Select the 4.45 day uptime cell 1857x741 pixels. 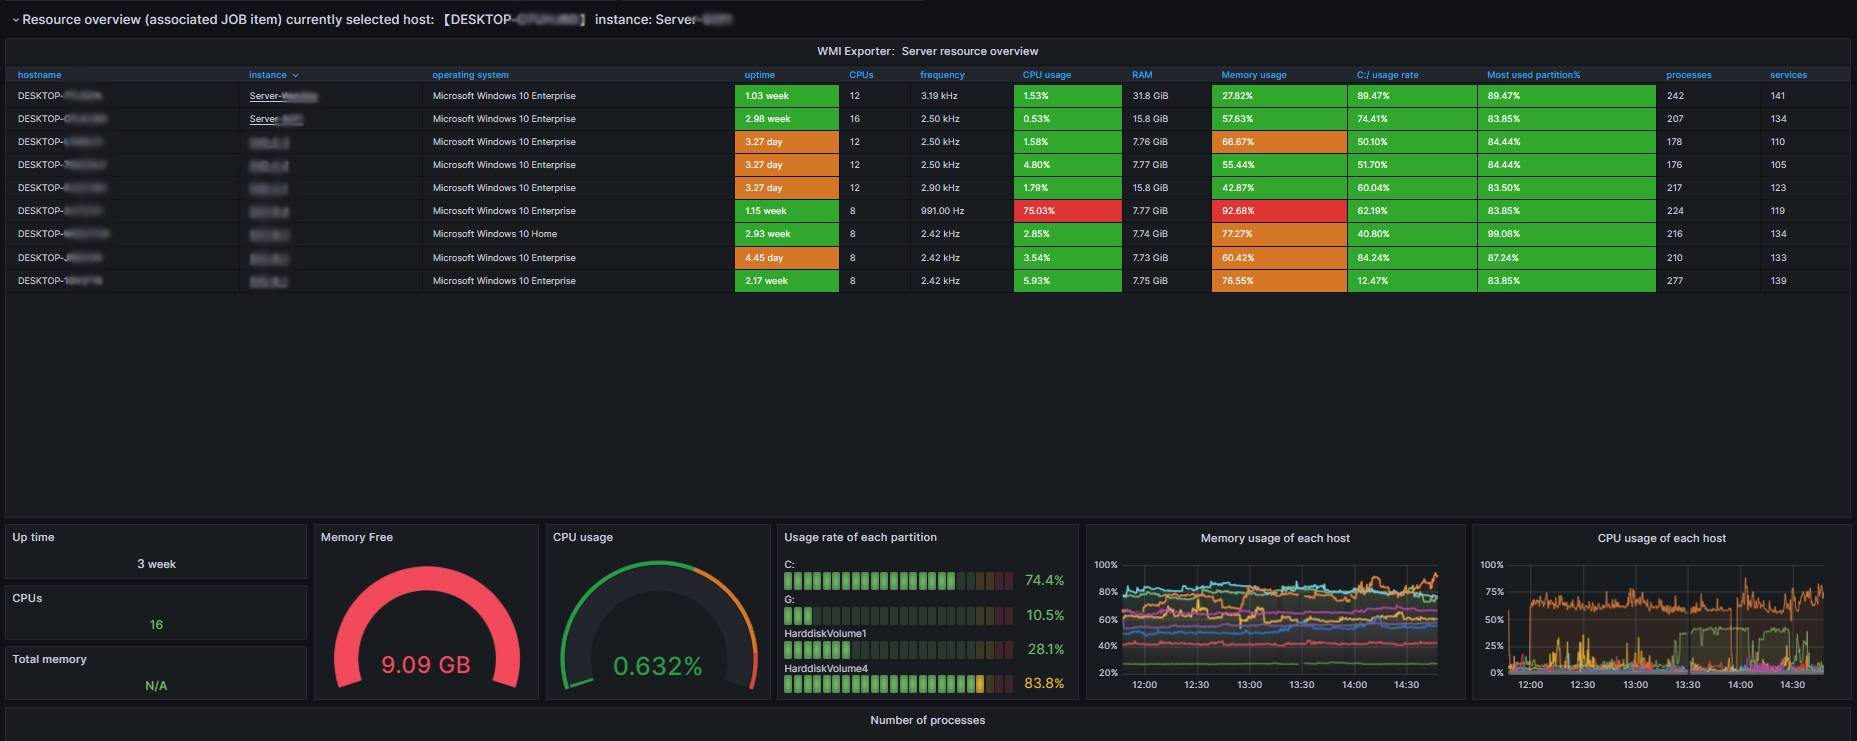pyautogui.click(x=786, y=258)
